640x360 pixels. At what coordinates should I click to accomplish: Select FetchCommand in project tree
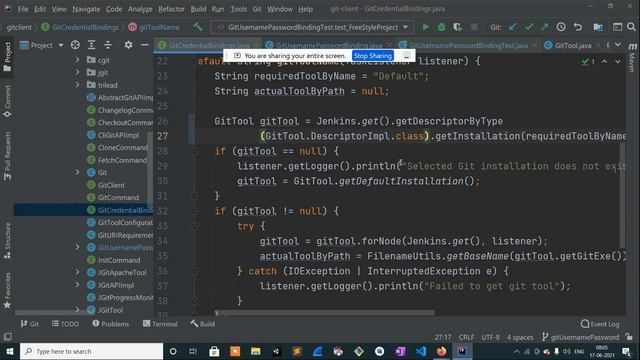[x=122, y=160]
